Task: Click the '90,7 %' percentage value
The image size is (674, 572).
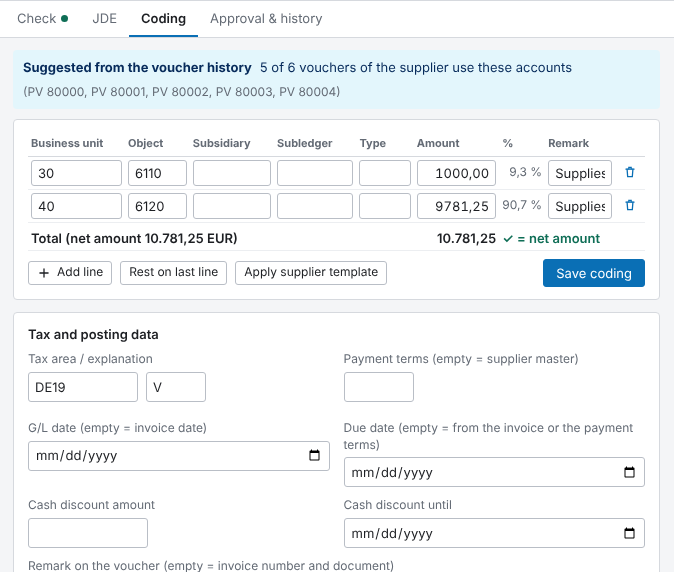Action: click(x=521, y=205)
